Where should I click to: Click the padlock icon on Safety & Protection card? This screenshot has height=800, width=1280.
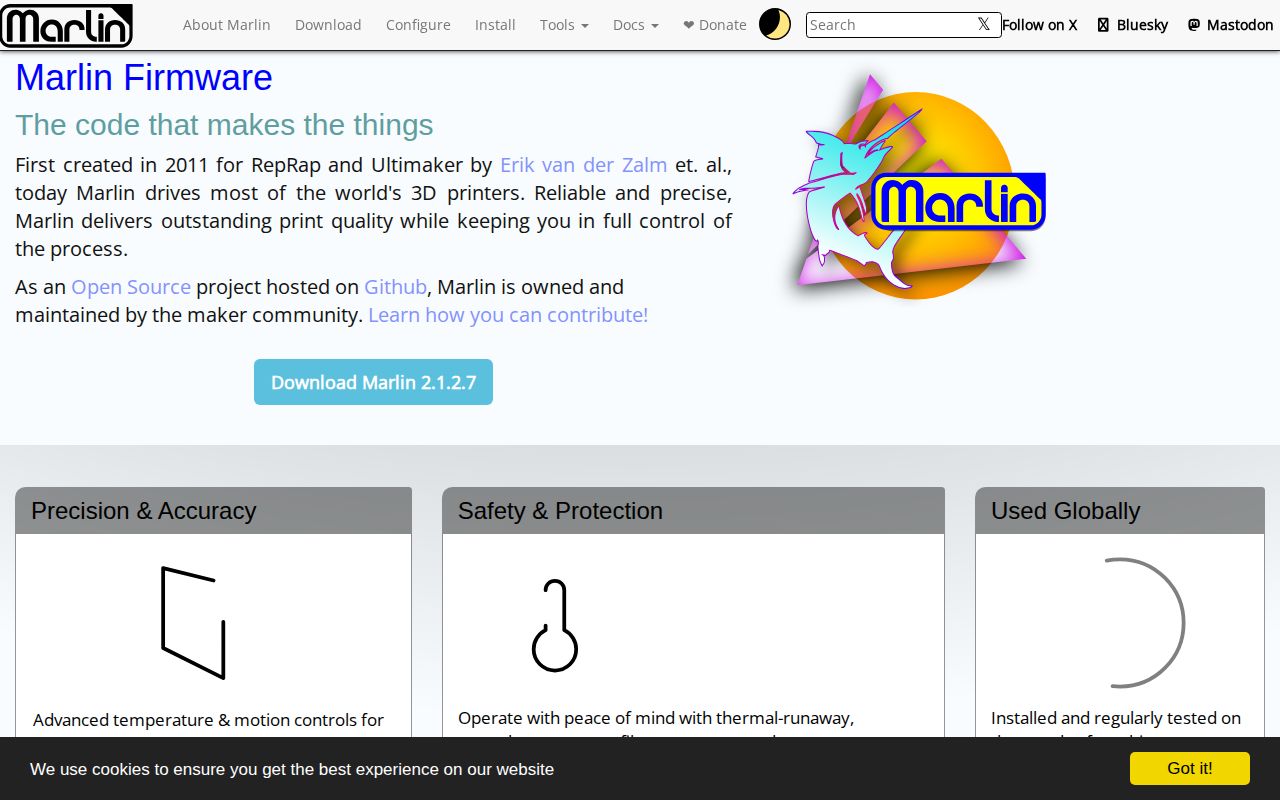[556, 623]
